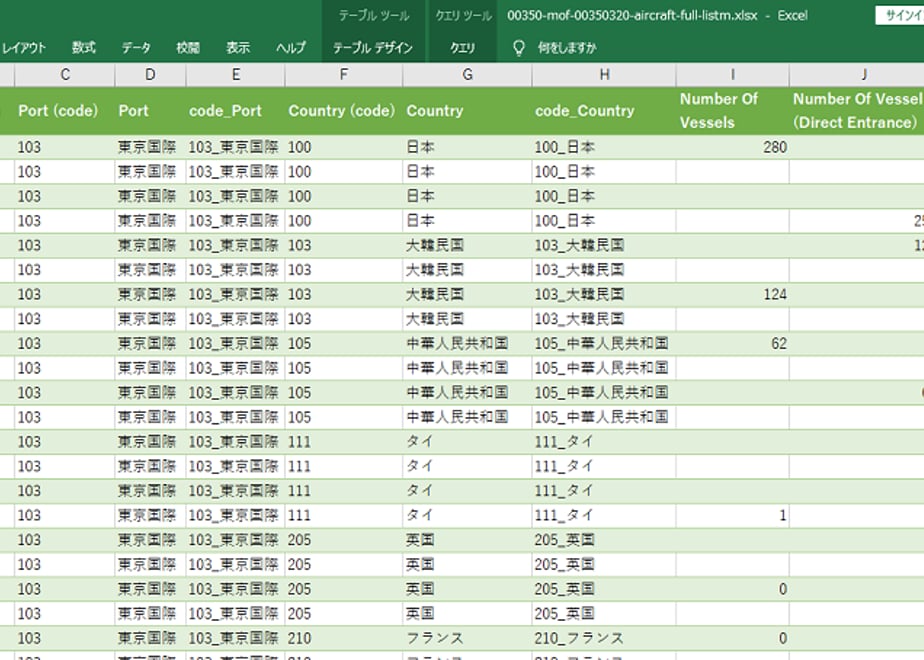This screenshot has height=660, width=924.
Task: Select the 表示 ribbon tab
Action: 238,48
